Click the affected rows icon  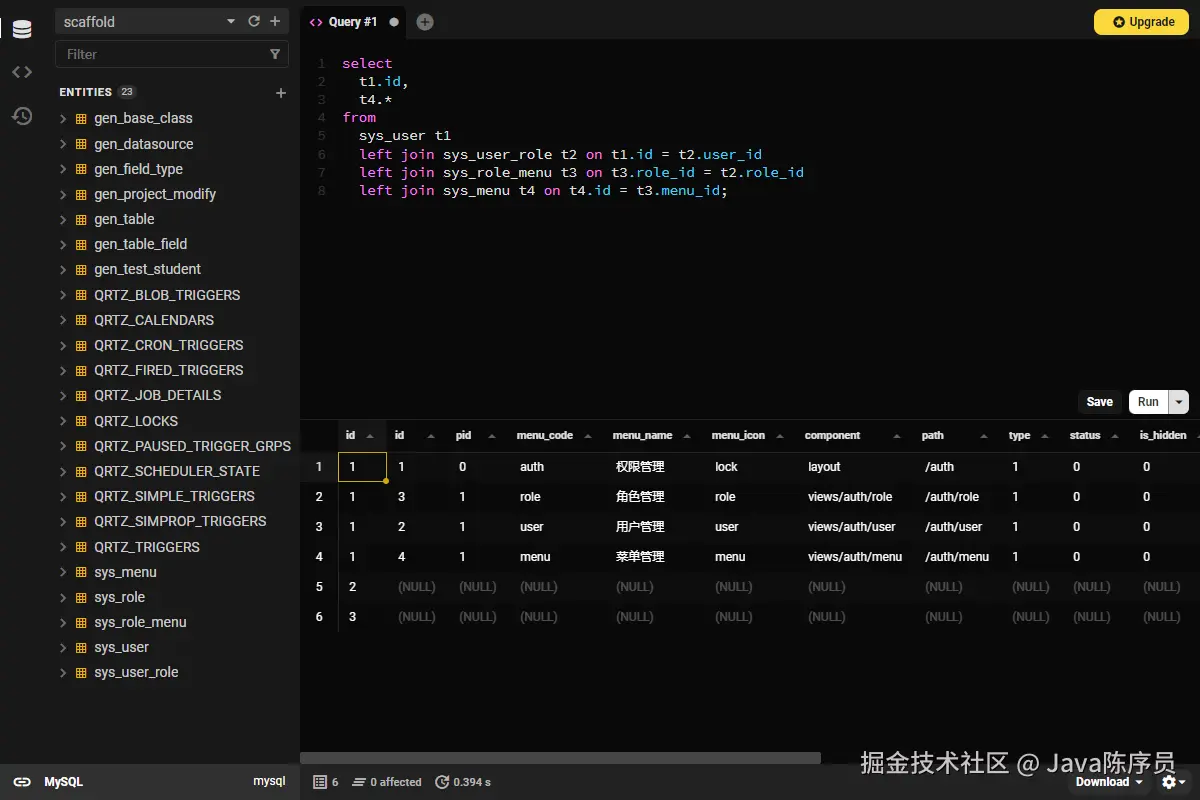pyautogui.click(x=359, y=782)
